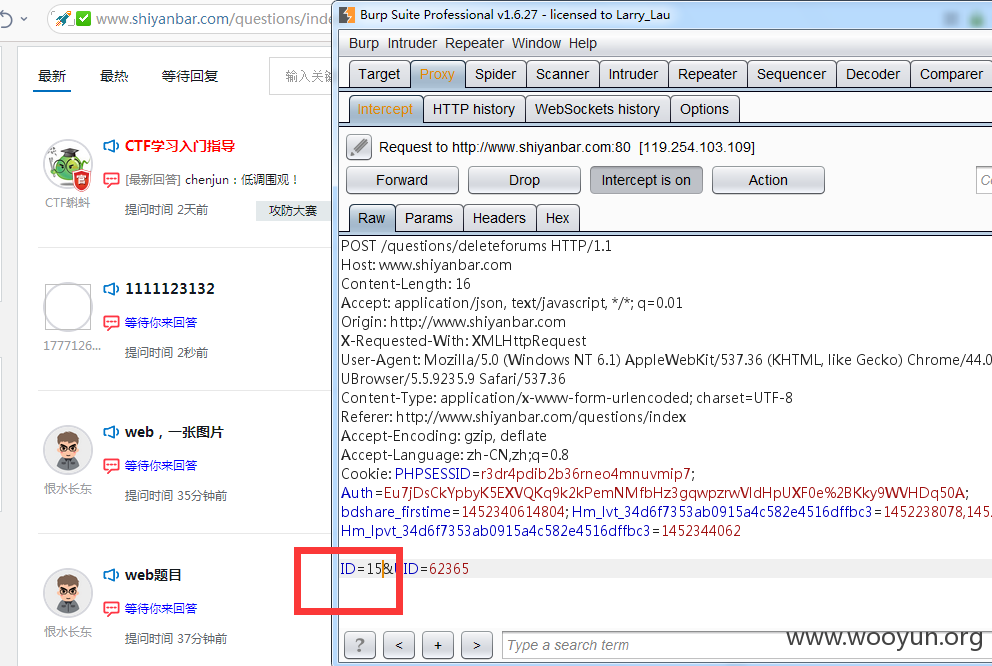The image size is (992, 666).
Task: Select the 最新 tab on the questions page
Action: (x=52, y=77)
